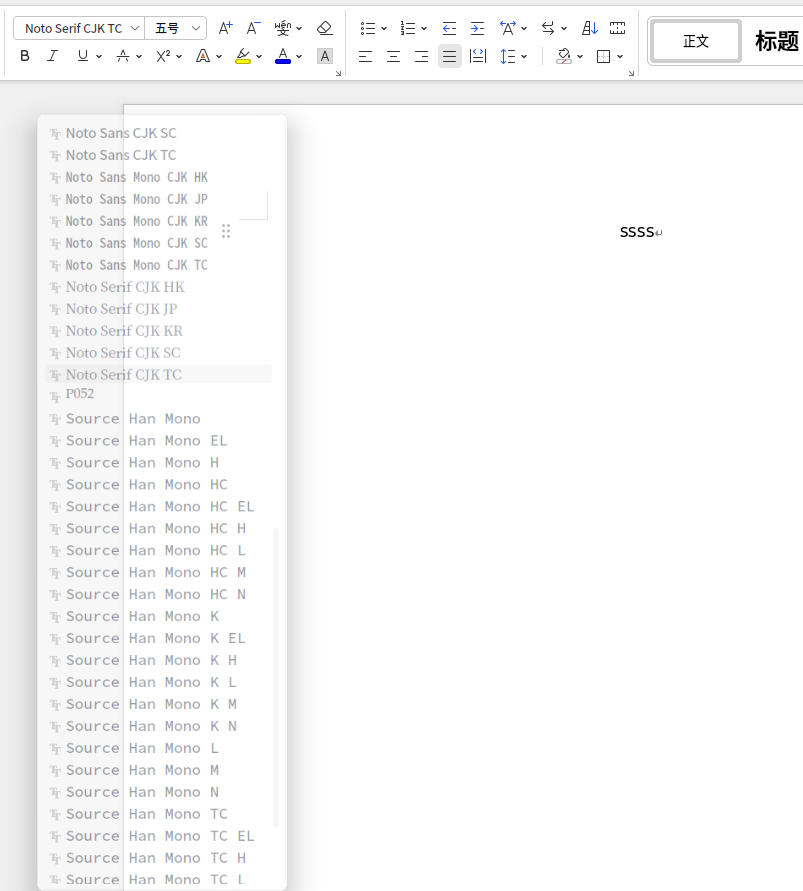
Task: Sort the selected text
Action: pos(589,28)
